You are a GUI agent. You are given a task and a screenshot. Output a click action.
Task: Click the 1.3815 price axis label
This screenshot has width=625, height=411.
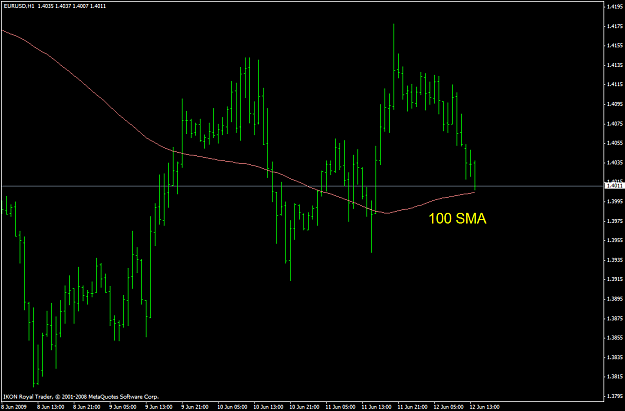(x=614, y=377)
